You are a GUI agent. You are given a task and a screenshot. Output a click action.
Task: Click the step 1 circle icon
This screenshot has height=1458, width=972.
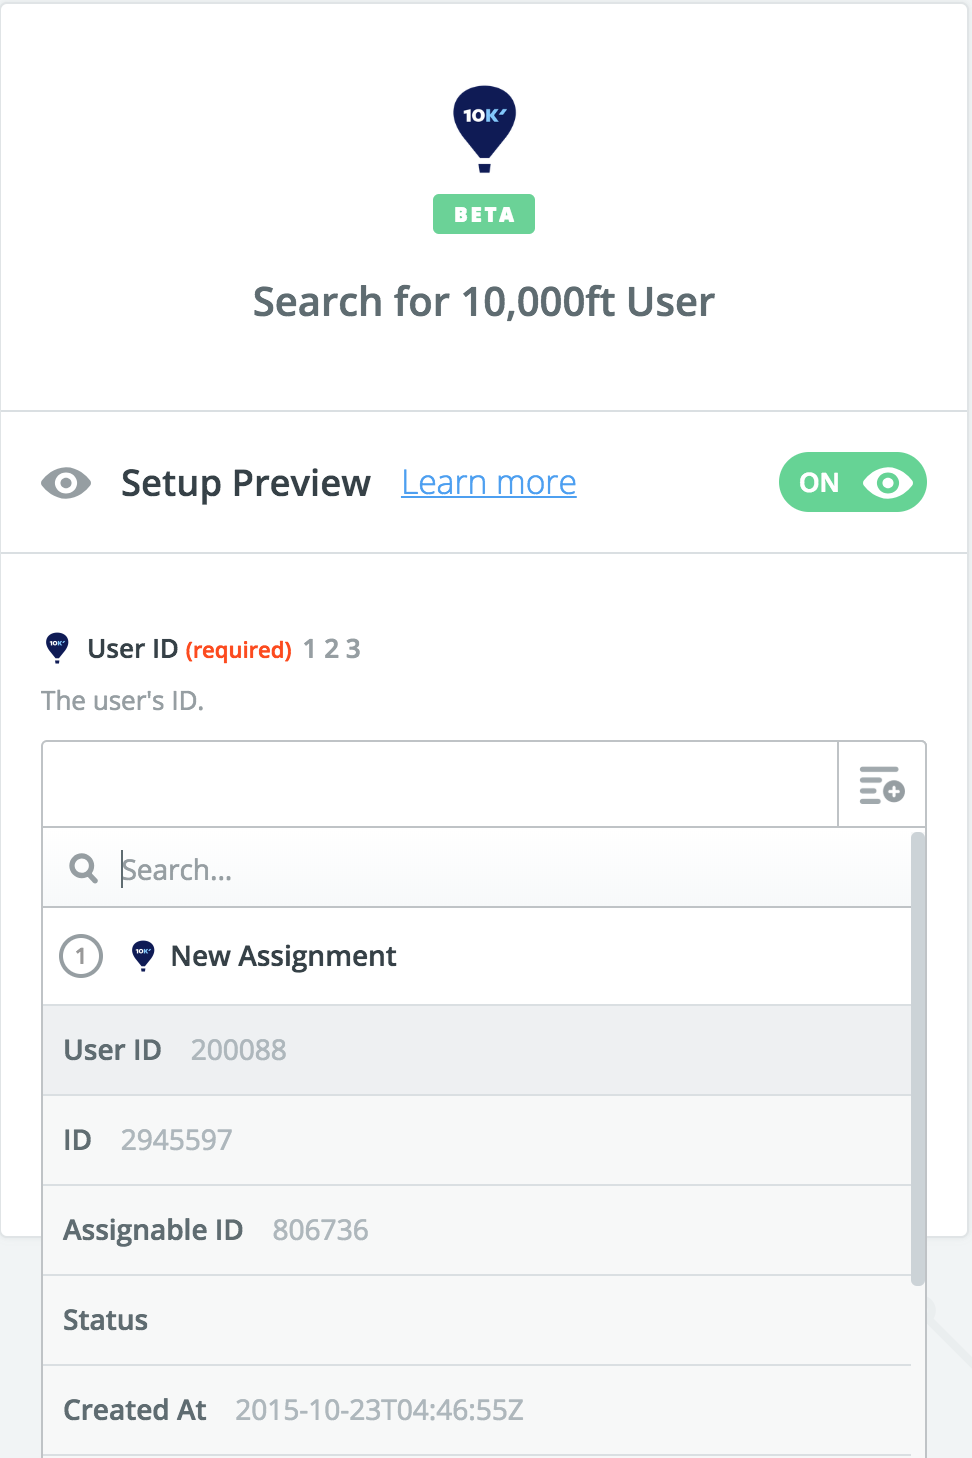[x=81, y=956]
